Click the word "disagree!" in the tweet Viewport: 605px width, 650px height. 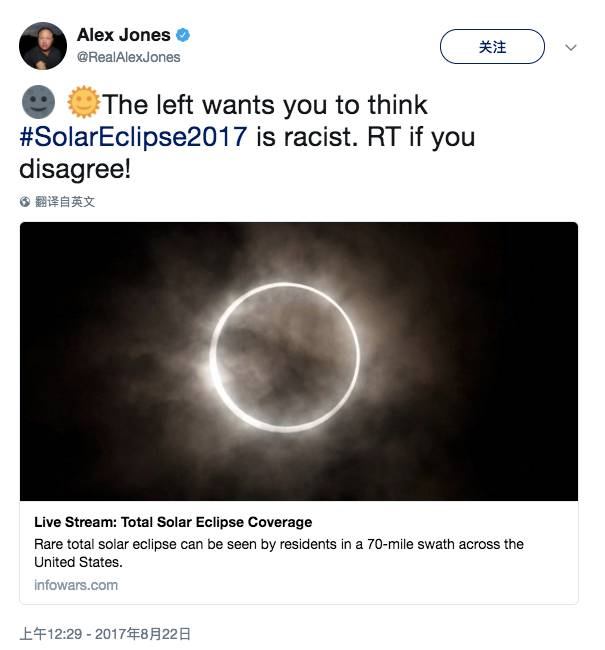point(75,169)
